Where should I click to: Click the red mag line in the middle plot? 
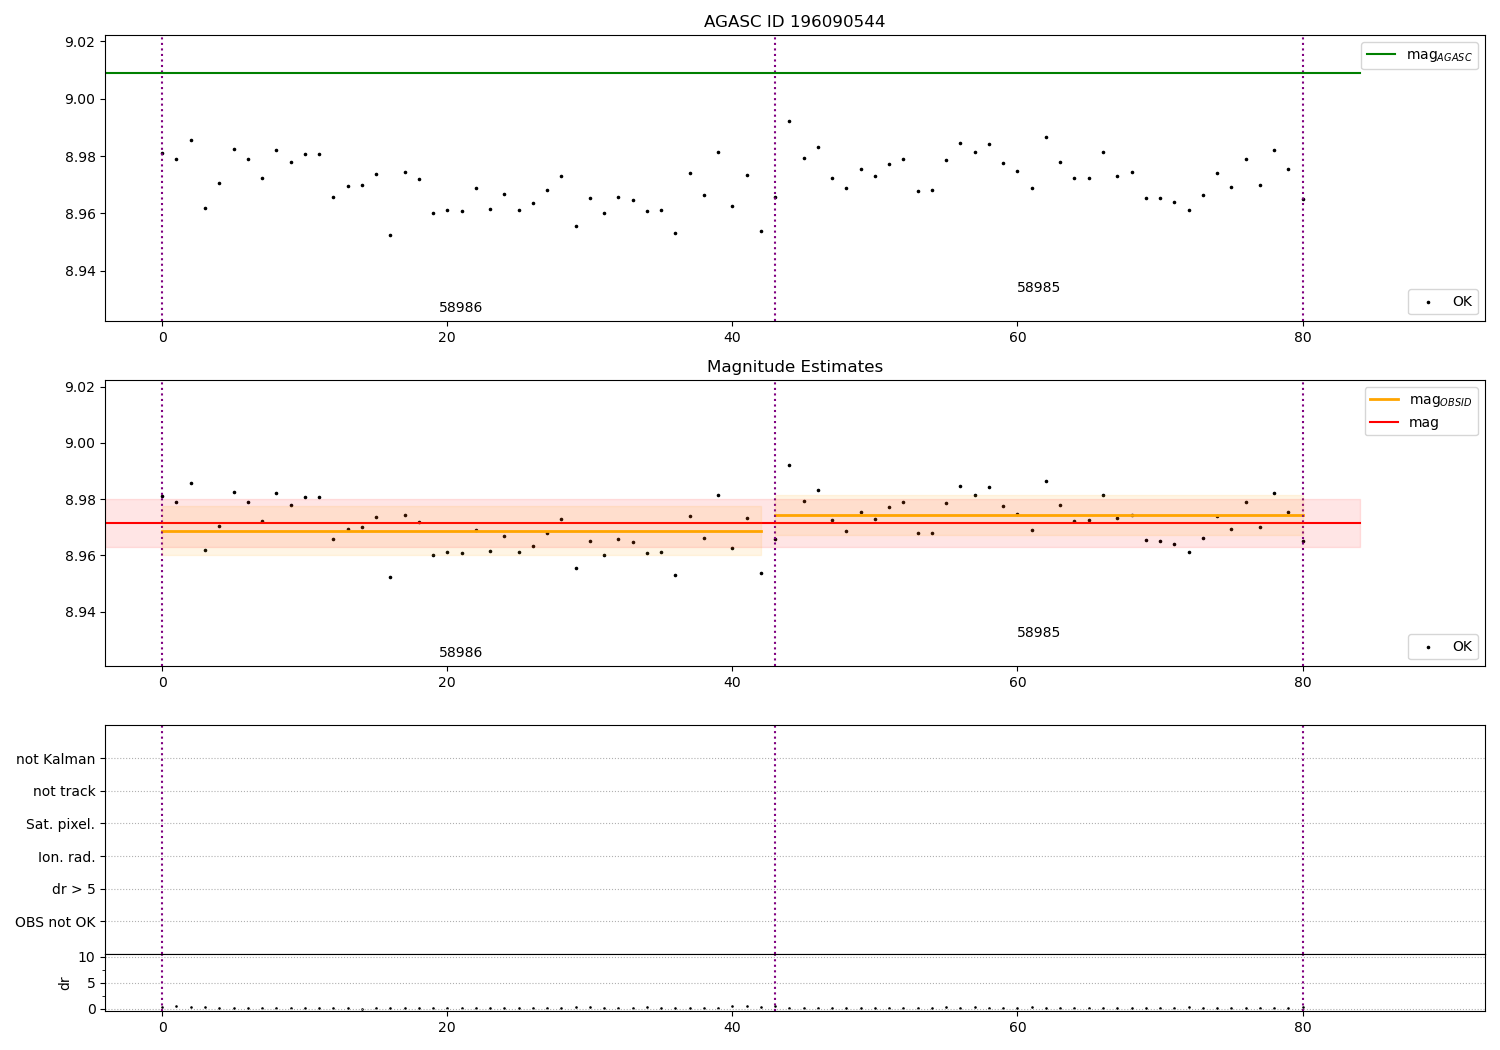733,523
